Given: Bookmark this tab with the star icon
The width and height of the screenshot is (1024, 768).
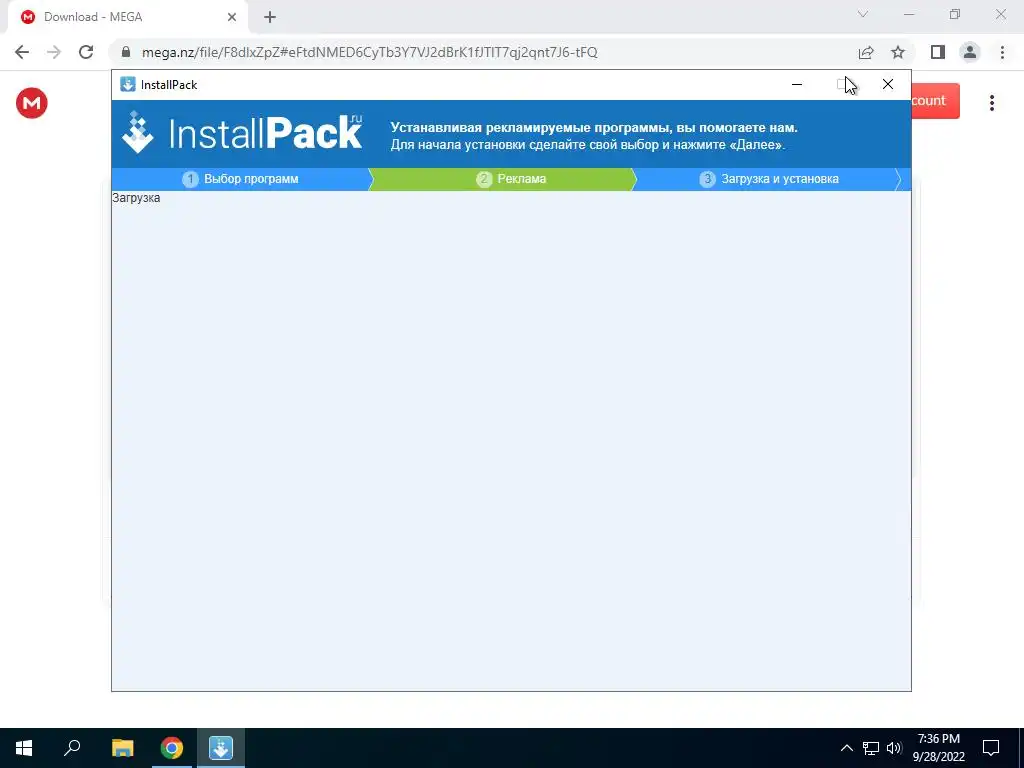Looking at the screenshot, I should click(x=898, y=52).
